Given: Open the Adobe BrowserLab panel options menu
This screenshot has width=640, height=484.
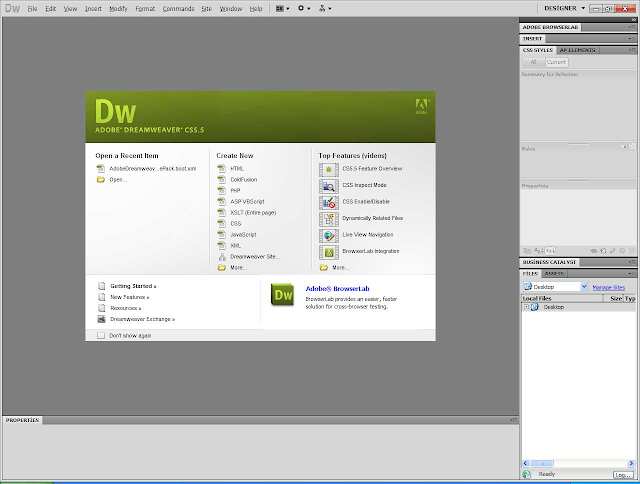Looking at the screenshot, I should (x=631, y=27).
